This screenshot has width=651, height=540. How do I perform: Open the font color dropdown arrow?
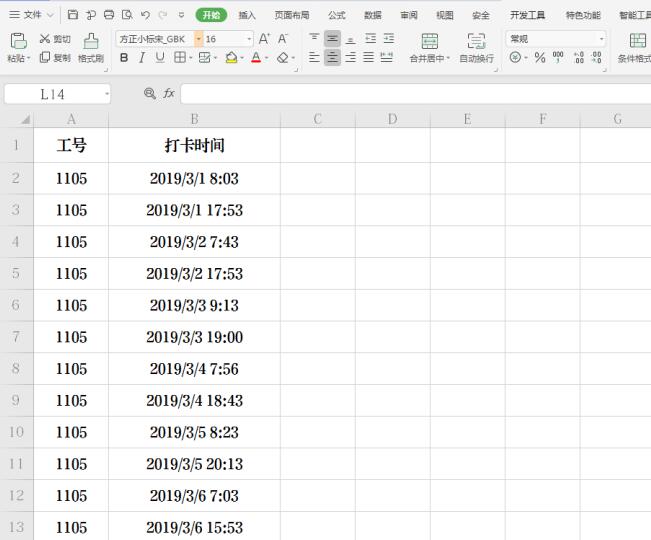coord(267,58)
